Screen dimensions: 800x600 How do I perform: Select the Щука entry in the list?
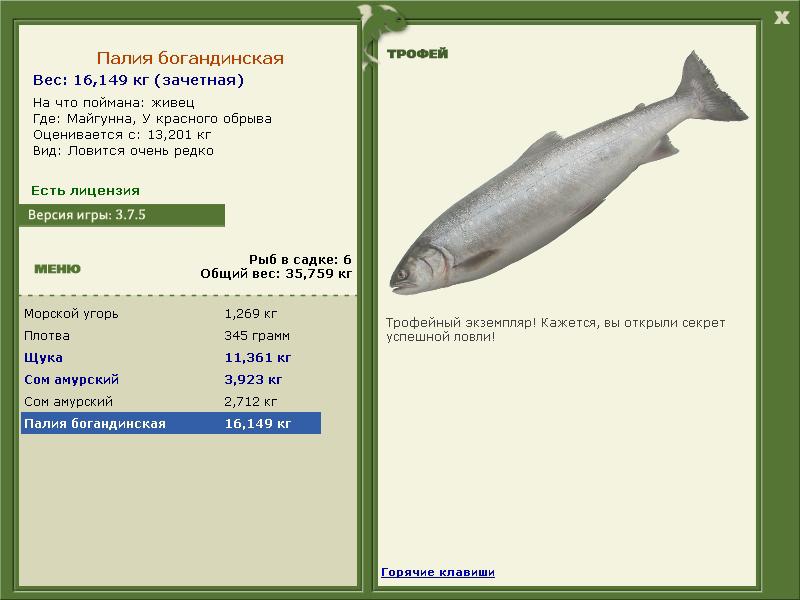pos(171,358)
